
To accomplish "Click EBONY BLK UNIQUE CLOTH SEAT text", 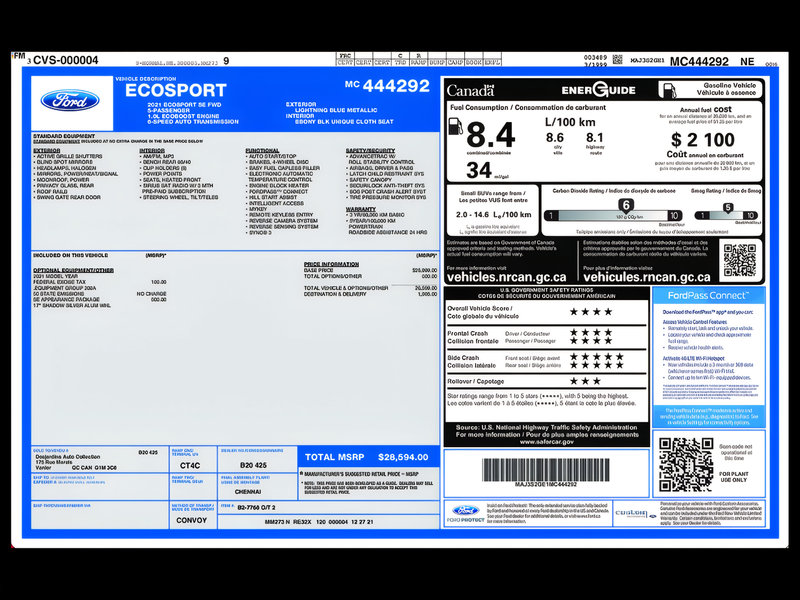I will pos(344,121).
